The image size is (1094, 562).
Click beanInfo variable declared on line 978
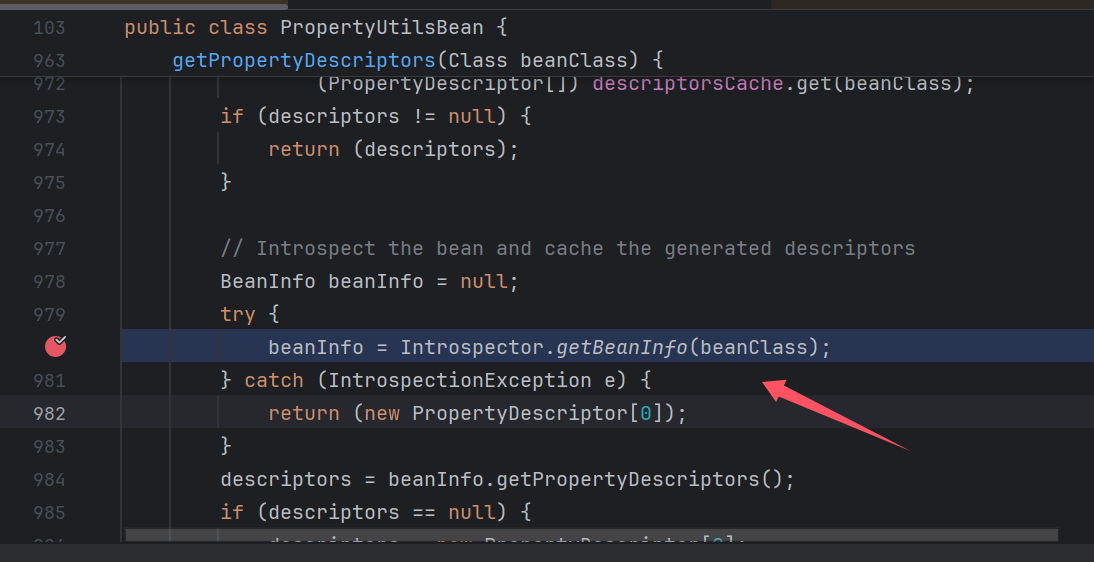pos(375,281)
